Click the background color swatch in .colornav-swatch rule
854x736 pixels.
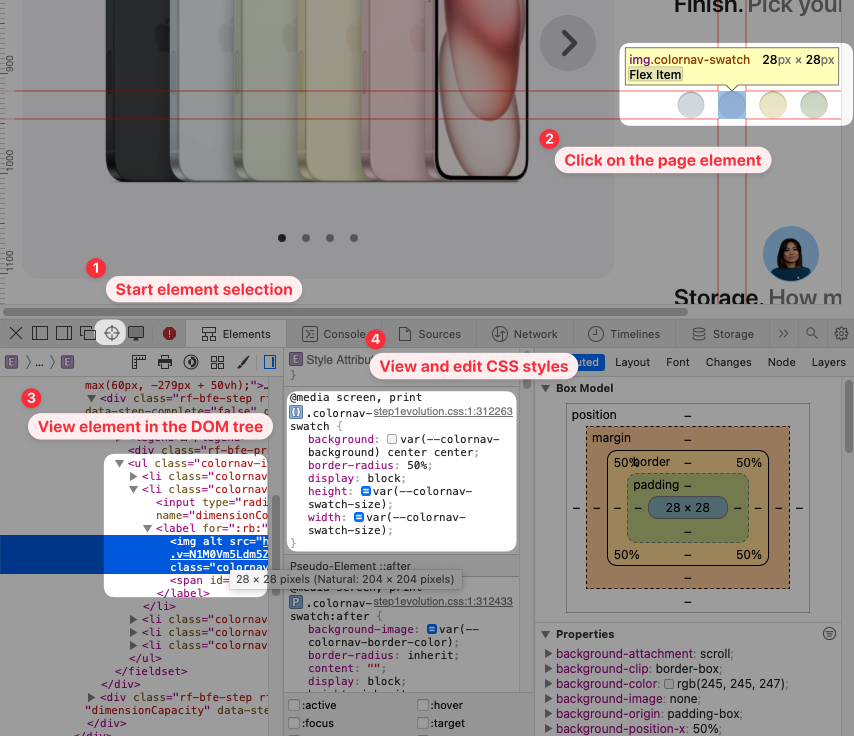(392, 439)
